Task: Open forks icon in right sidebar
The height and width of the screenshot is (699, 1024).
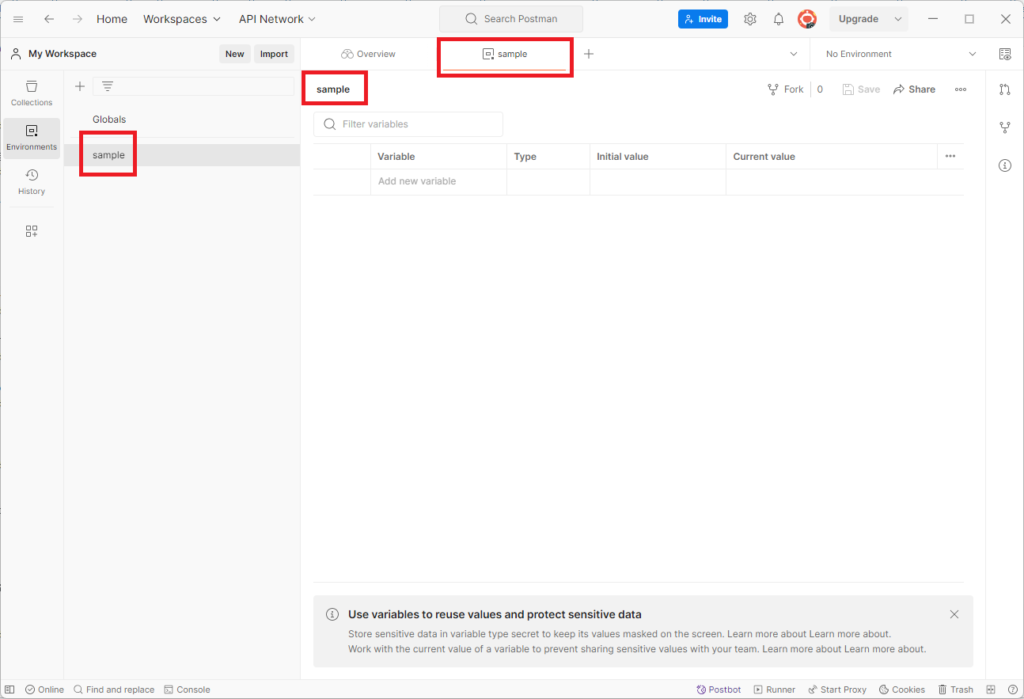Action: pos(1005,127)
